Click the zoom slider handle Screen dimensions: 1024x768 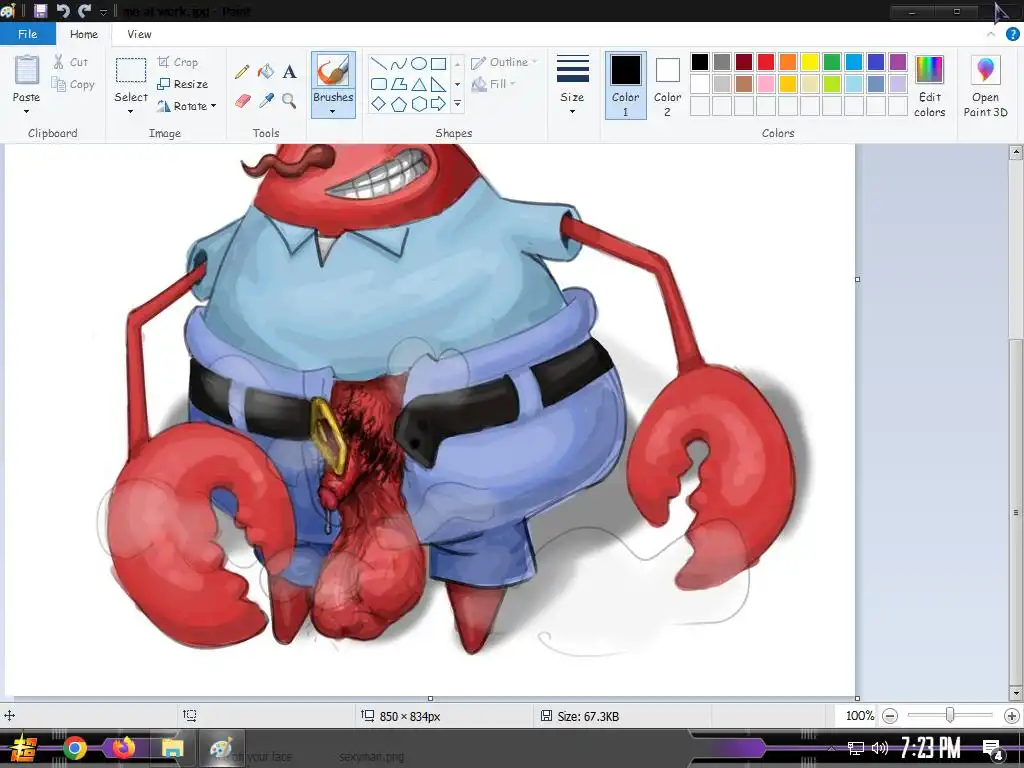pos(950,716)
